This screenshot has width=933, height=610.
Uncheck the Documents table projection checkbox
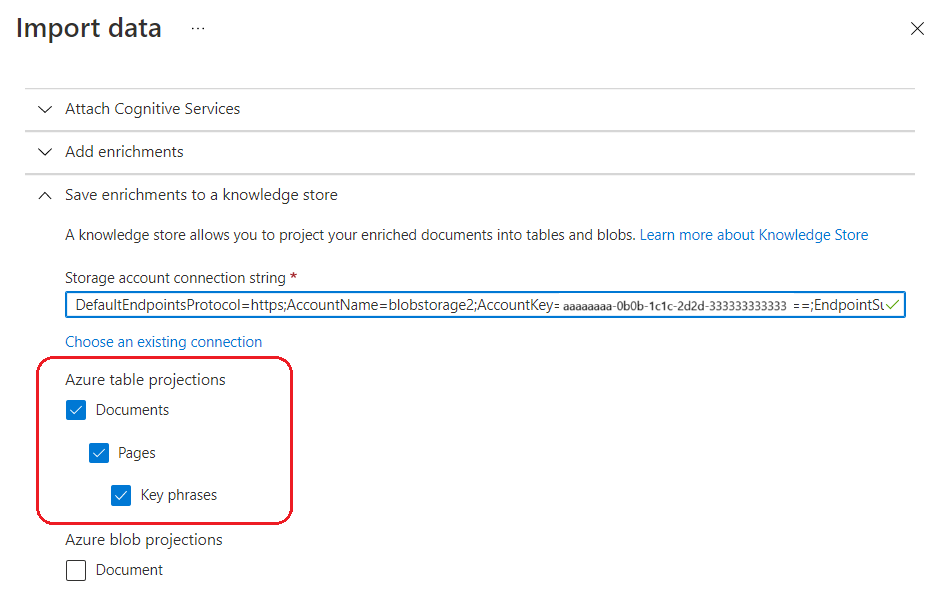point(76,410)
